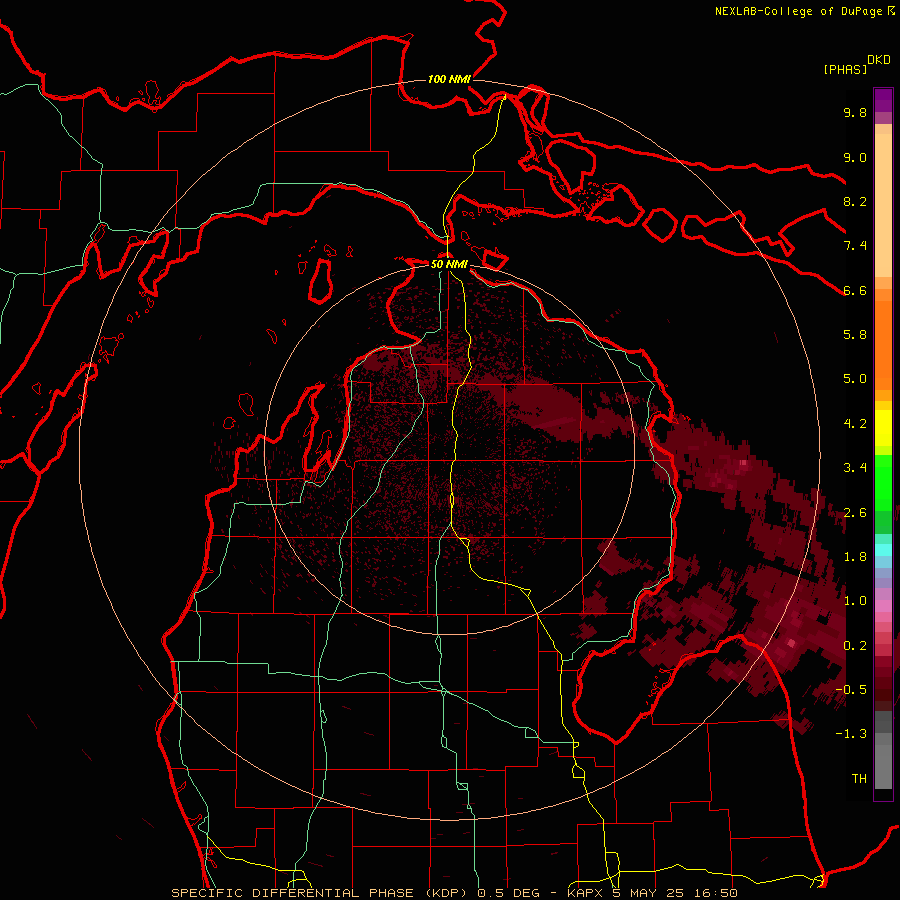Select the 1.8 legend value

click(855, 557)
